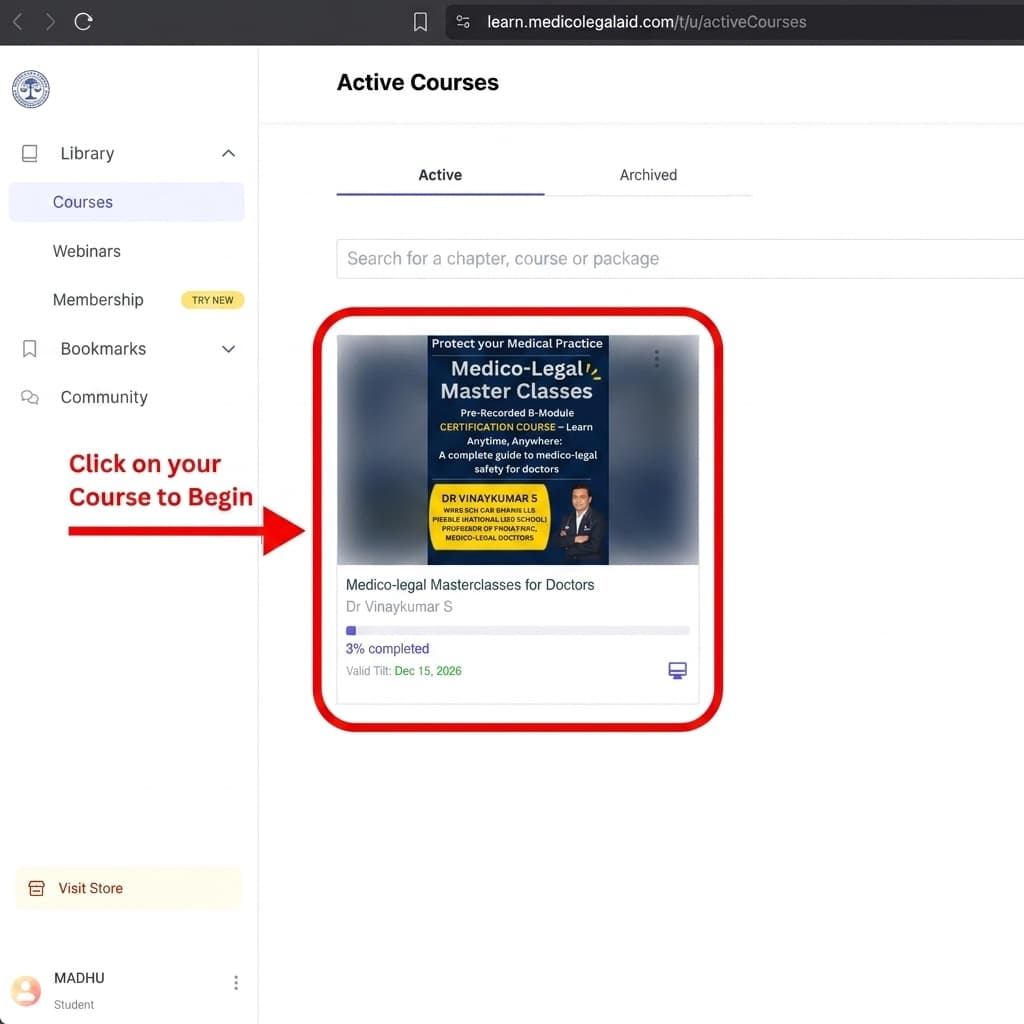The width and height of the screenshot is (1024, 1024).
Task: Open the course card three-dot menu
Action: pyautogui.click(x=656, y=358)
